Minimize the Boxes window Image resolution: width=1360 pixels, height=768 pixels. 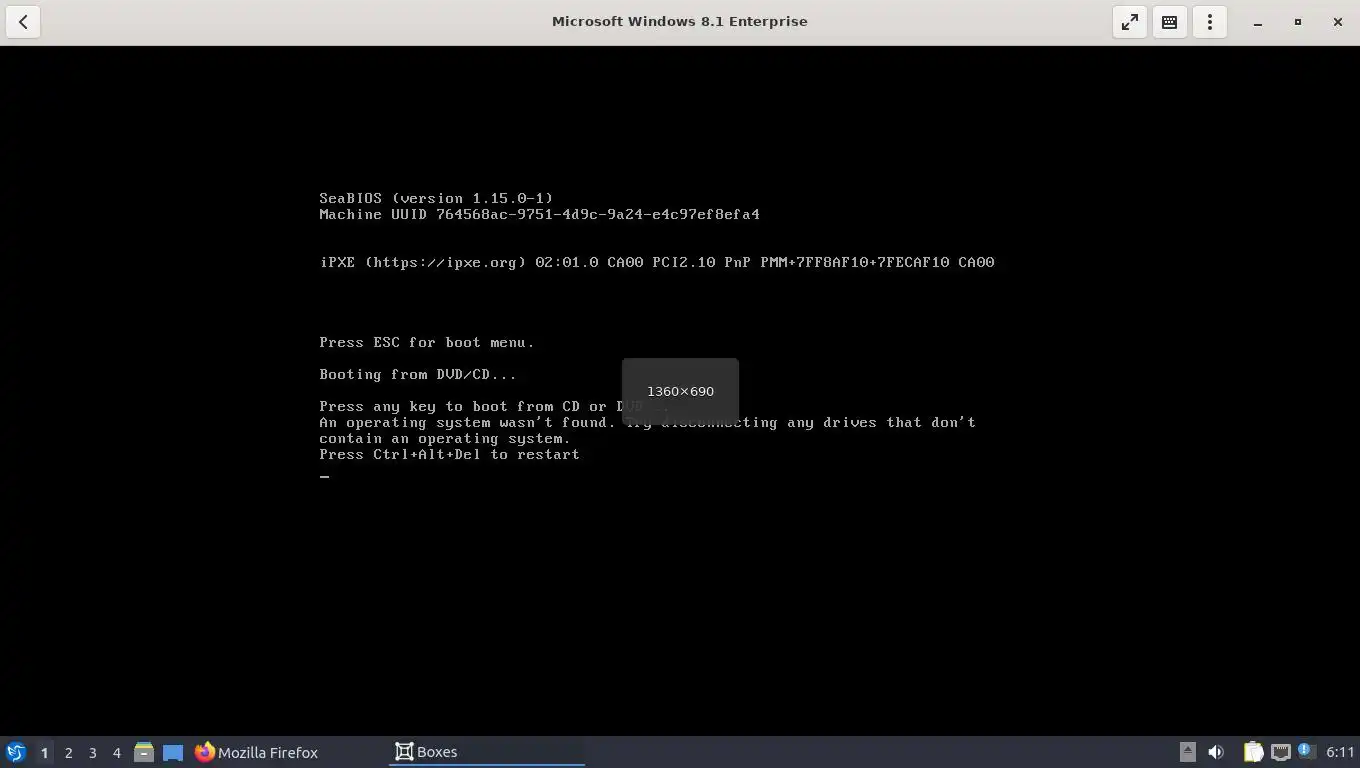1258,22
